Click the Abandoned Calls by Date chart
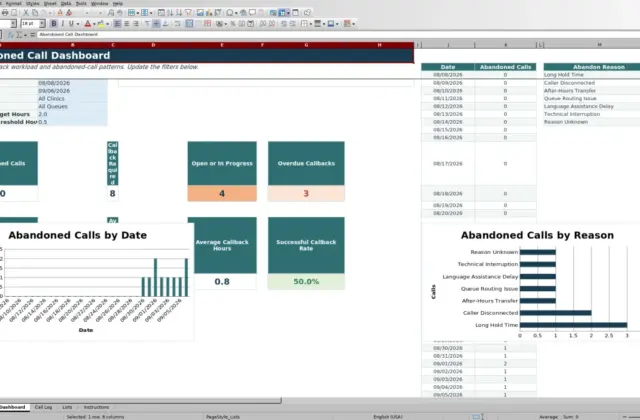 (x=96, y=282)
